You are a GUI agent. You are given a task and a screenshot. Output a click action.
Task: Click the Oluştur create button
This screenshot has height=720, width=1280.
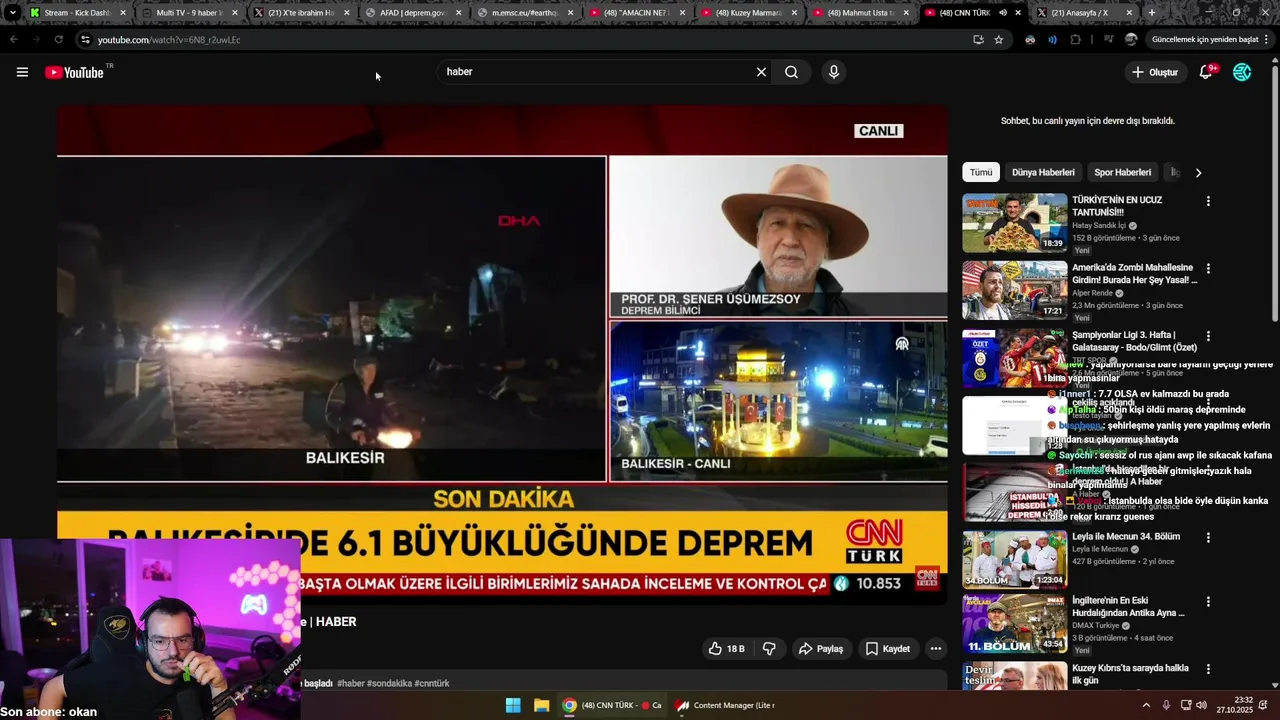[x=1155, y=72]
